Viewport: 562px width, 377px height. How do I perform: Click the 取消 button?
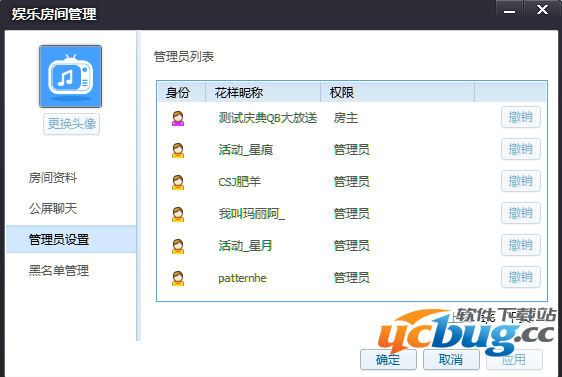451,359
